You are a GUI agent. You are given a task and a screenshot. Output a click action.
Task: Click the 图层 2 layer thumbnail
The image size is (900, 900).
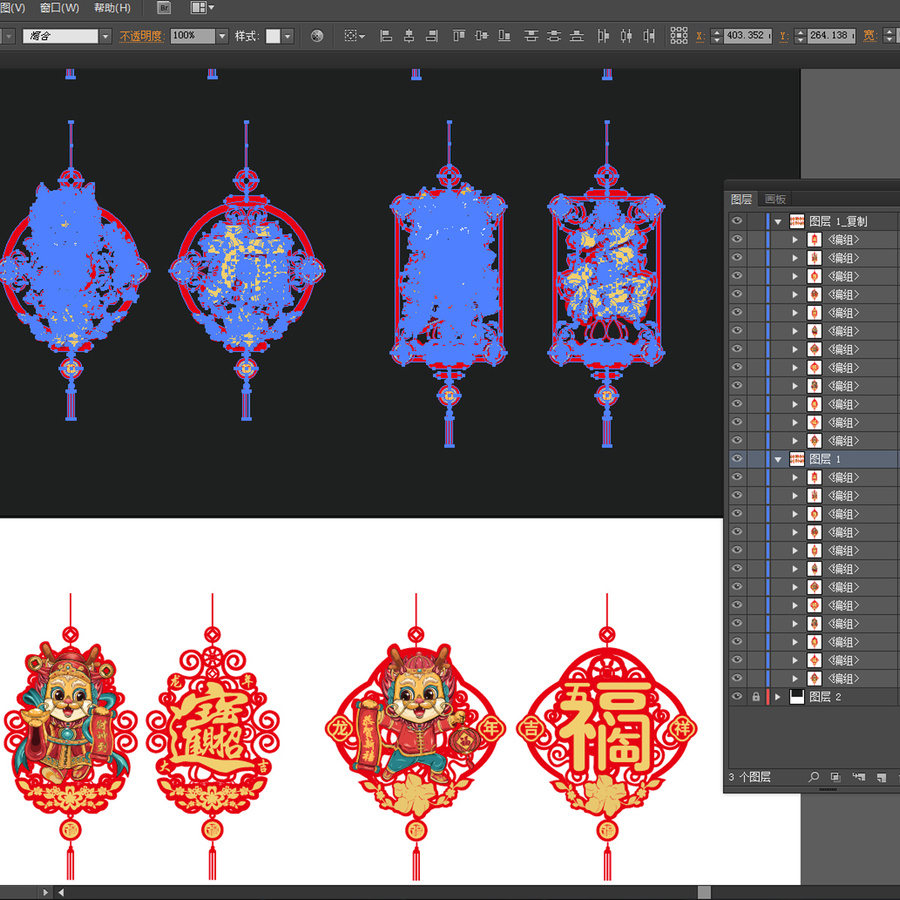797,697
